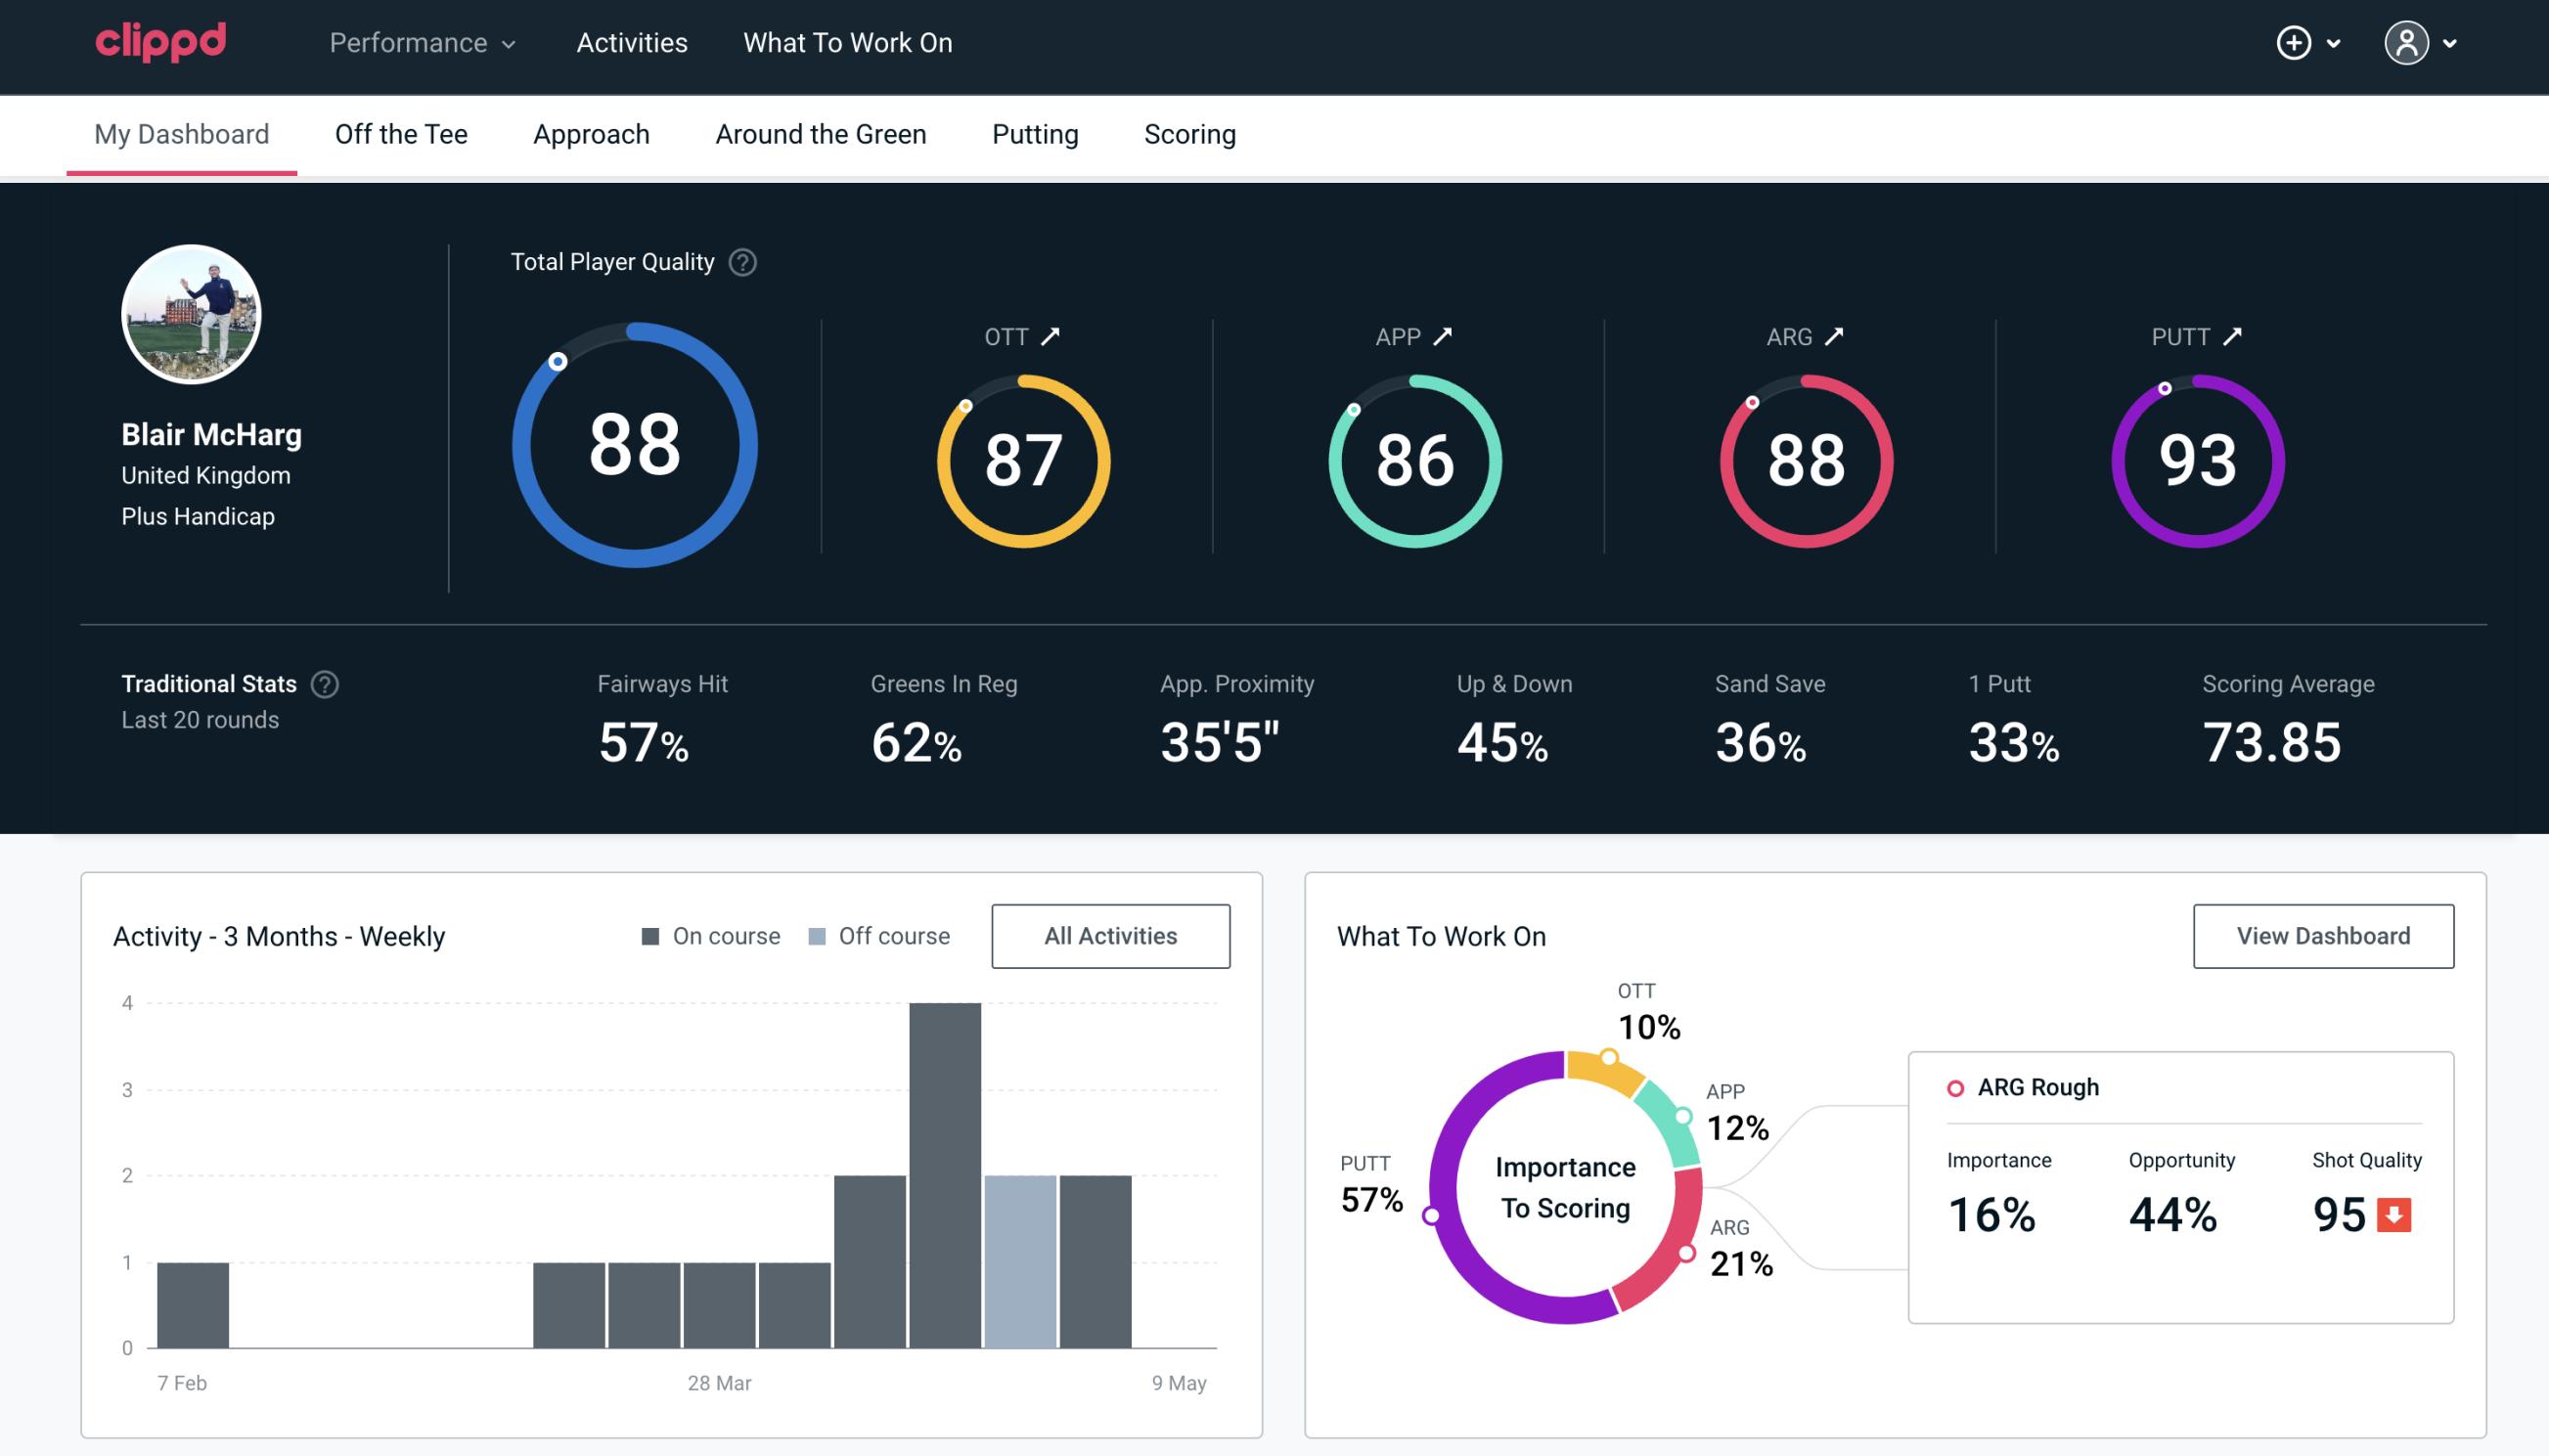The image size is (2549, 1456).
Task: Click the Traditional Stats help icon
Action: point(328,683)
